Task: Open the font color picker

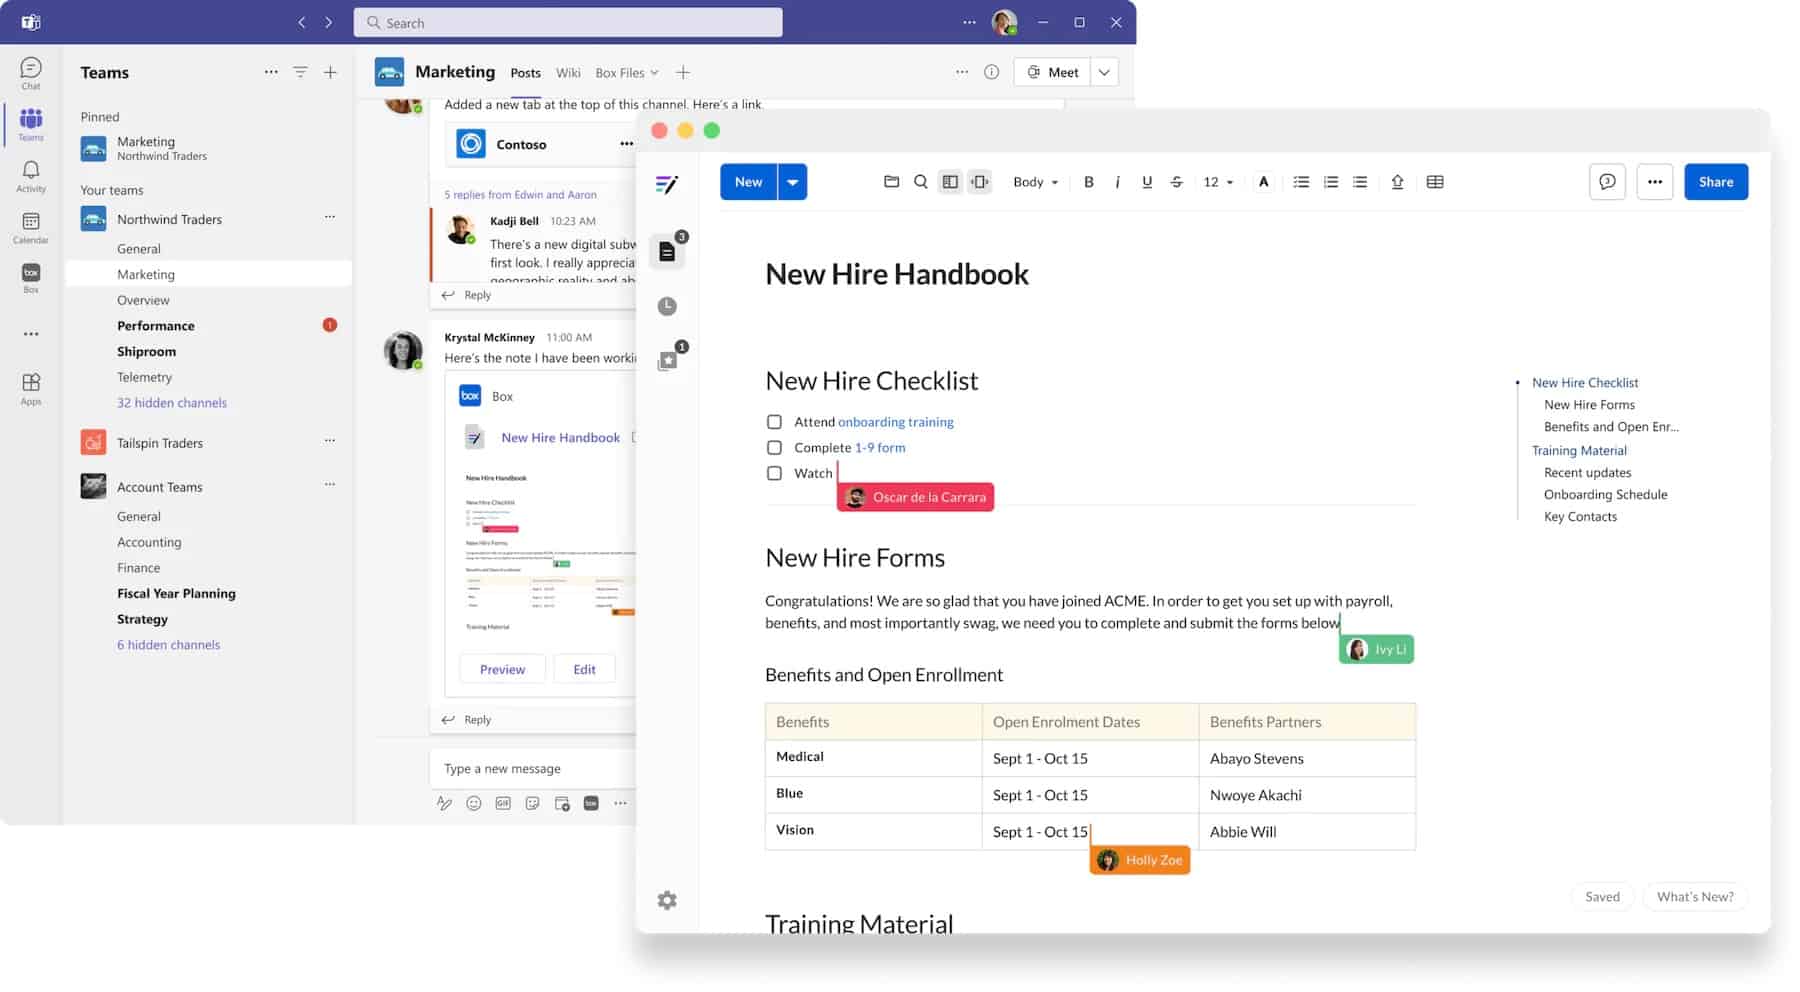Action: click(x=1263, y=182)
